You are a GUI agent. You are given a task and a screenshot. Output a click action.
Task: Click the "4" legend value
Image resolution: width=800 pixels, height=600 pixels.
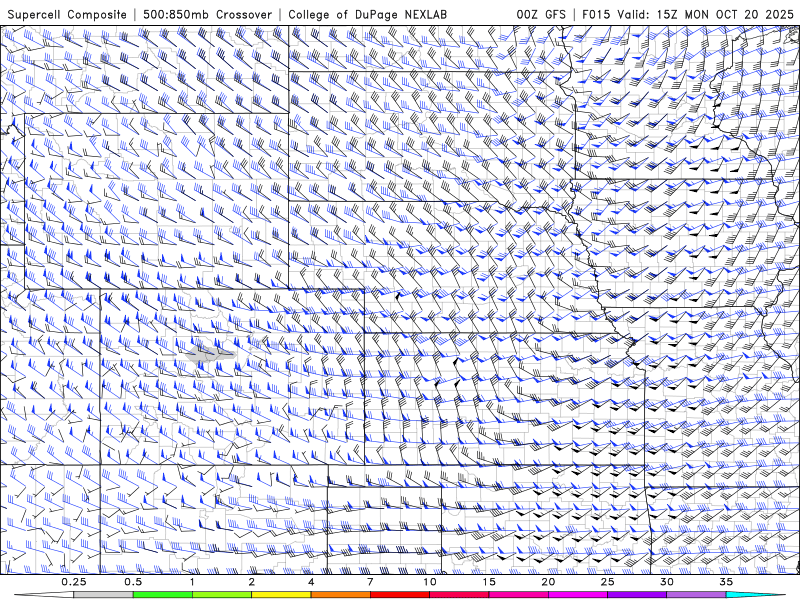pos(311,582)
